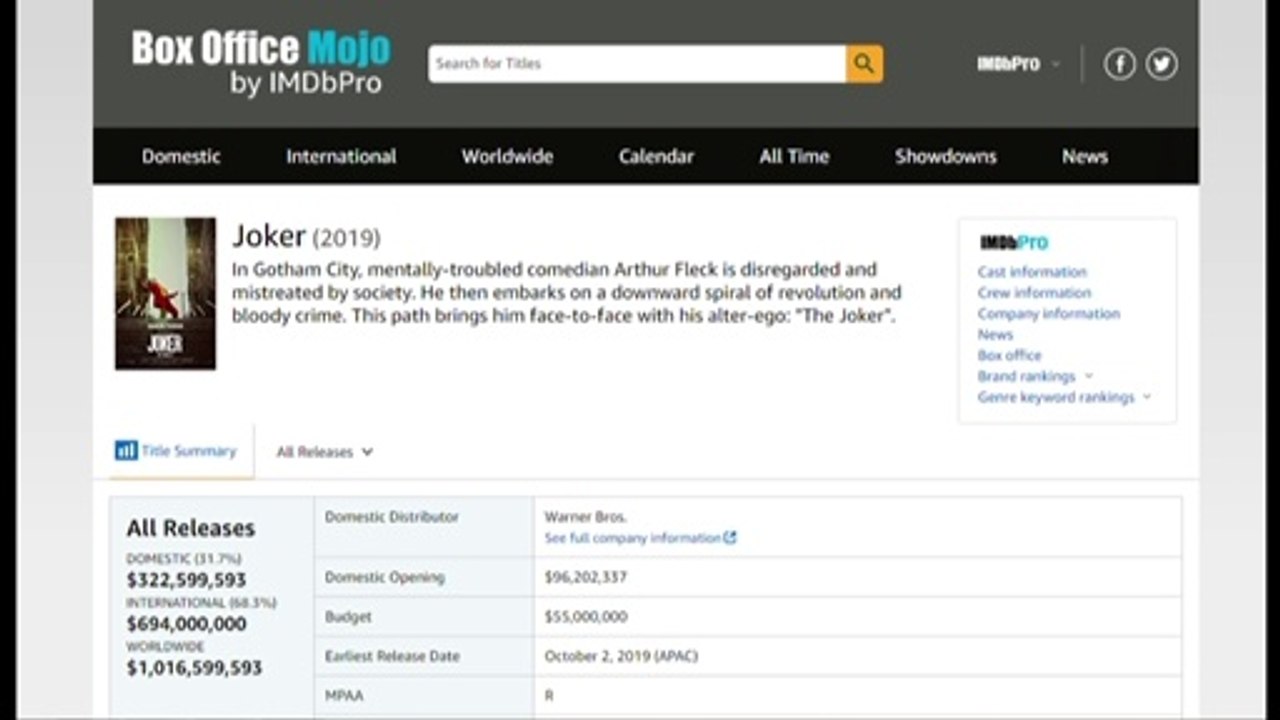Open the Box office sidebar link
The height and width of the screenshot is (720, 1280).
click(1009, 355)
